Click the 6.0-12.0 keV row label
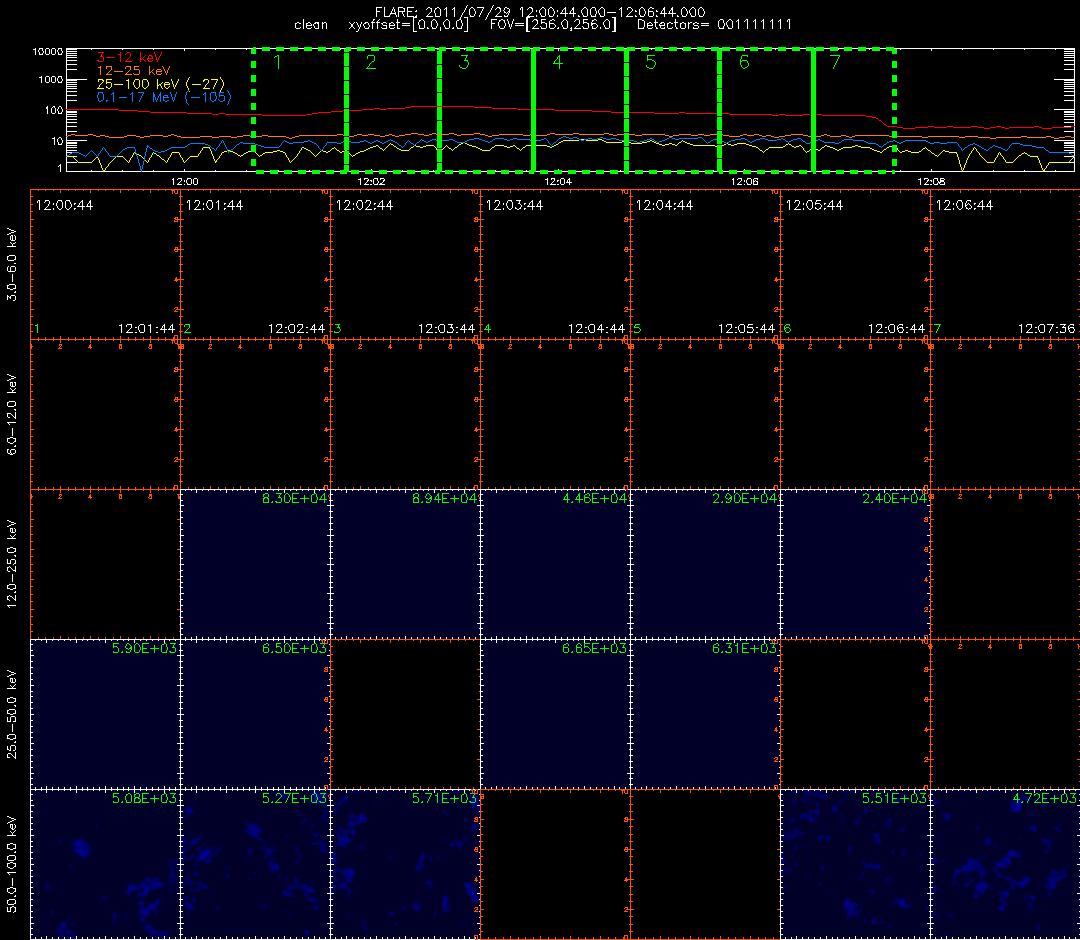This screenshot has width=1080, height=940. pyautogui.click(x=12, y=415)
